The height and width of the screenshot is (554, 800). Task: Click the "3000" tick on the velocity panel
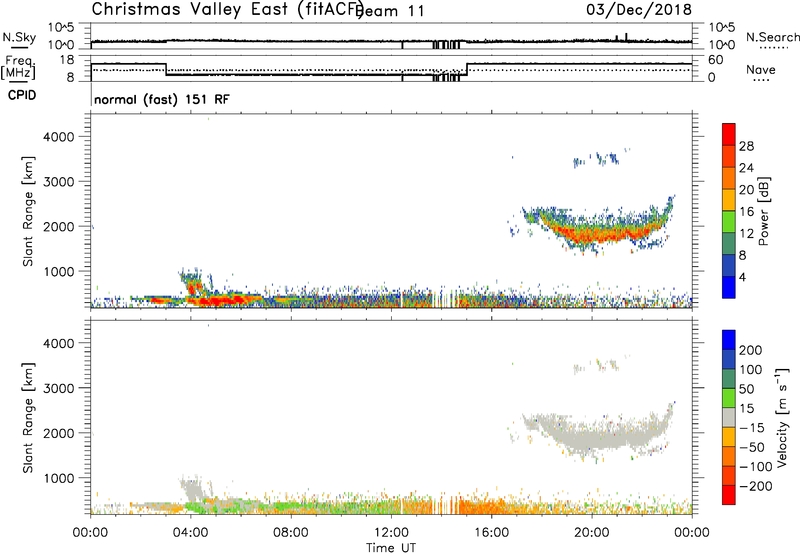point(59,388)
